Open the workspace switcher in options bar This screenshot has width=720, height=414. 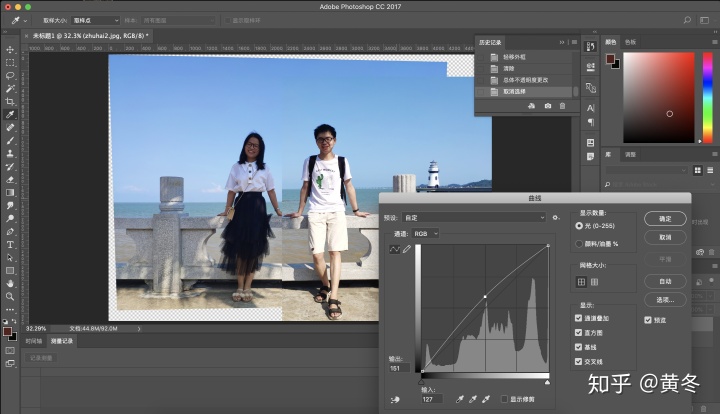[704, 20]
